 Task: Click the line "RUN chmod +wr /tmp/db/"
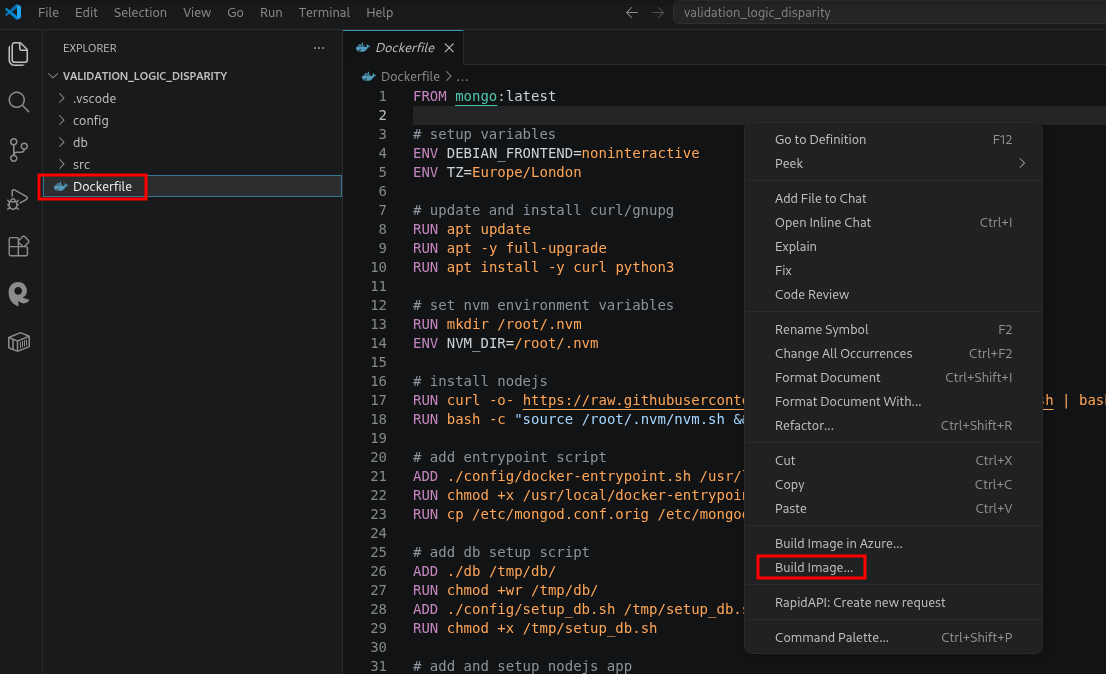pos(506,591)
